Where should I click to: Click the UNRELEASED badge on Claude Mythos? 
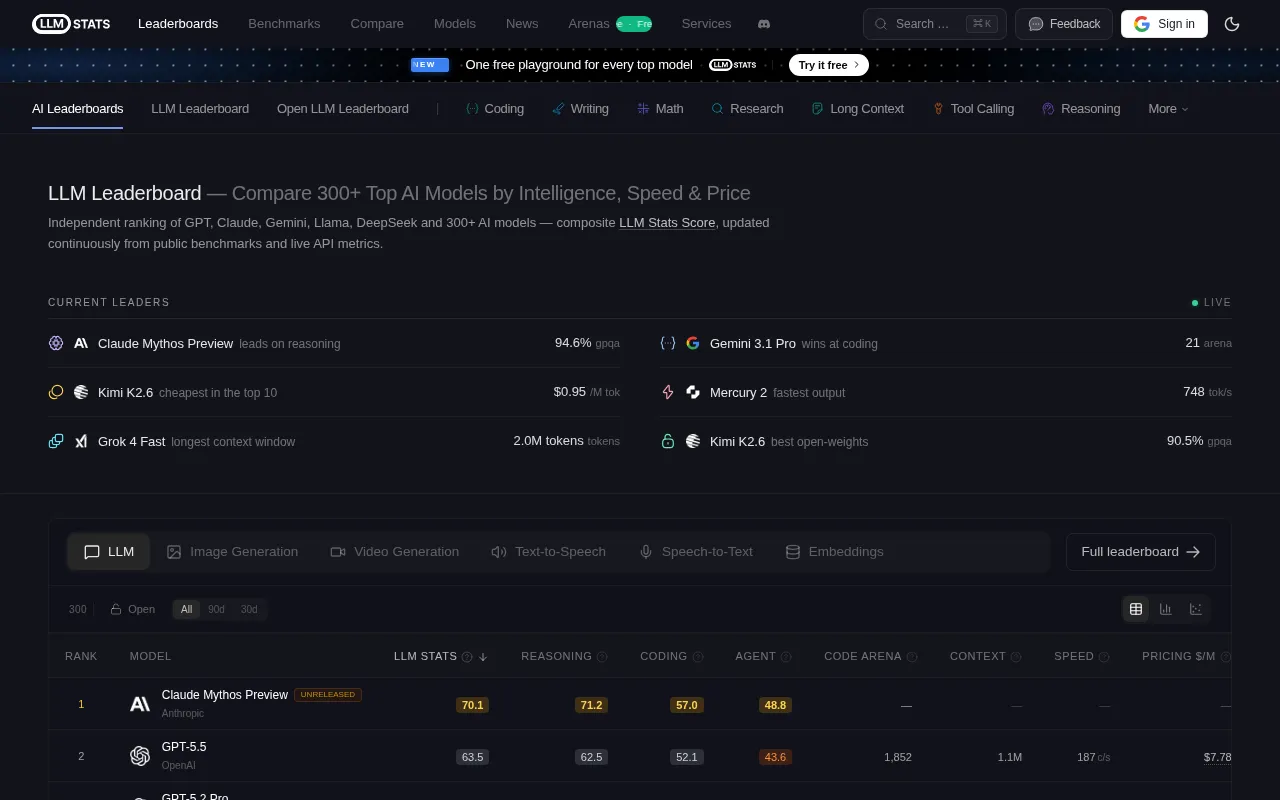pyautogui.click(x=328, y=694)
